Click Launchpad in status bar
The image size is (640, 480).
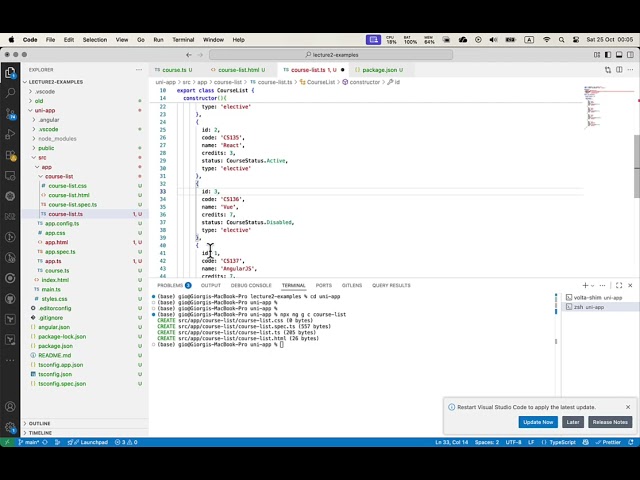pyautogui.click(x=88, y=442)
